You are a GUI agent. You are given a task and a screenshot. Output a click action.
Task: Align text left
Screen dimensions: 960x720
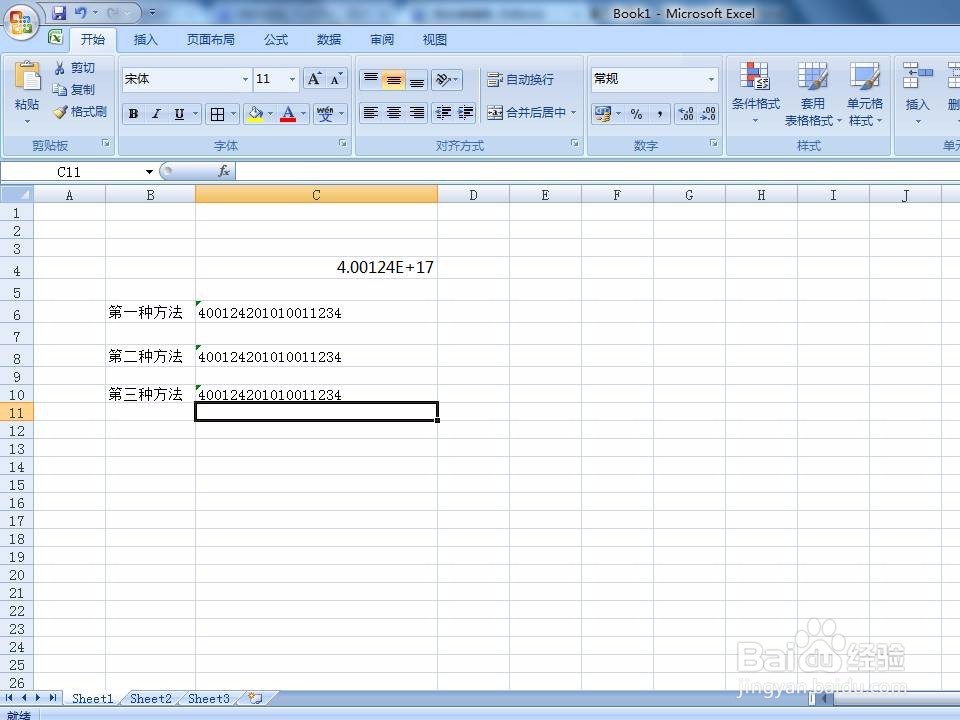click(x=371, y=113)
